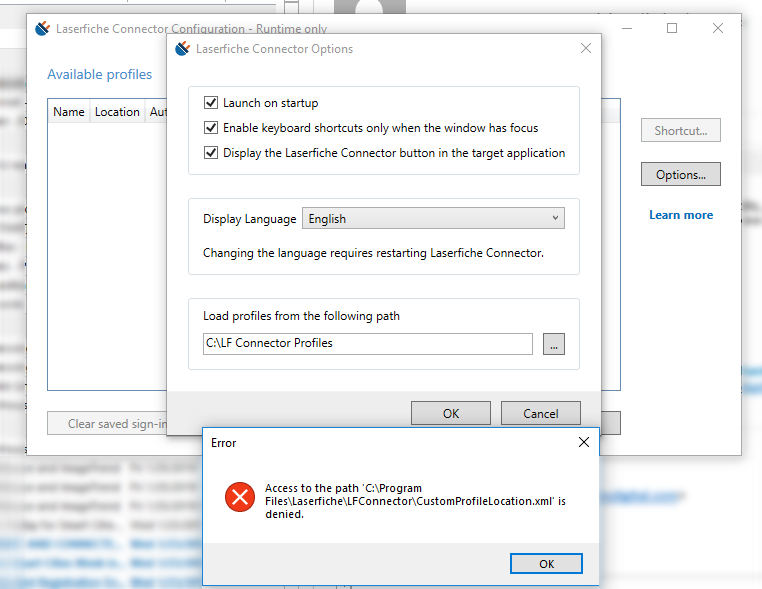Viewport: 762px width, 589px height.
Task: Close the Laserfiche Connector Options window
Action: coord(586,48)
